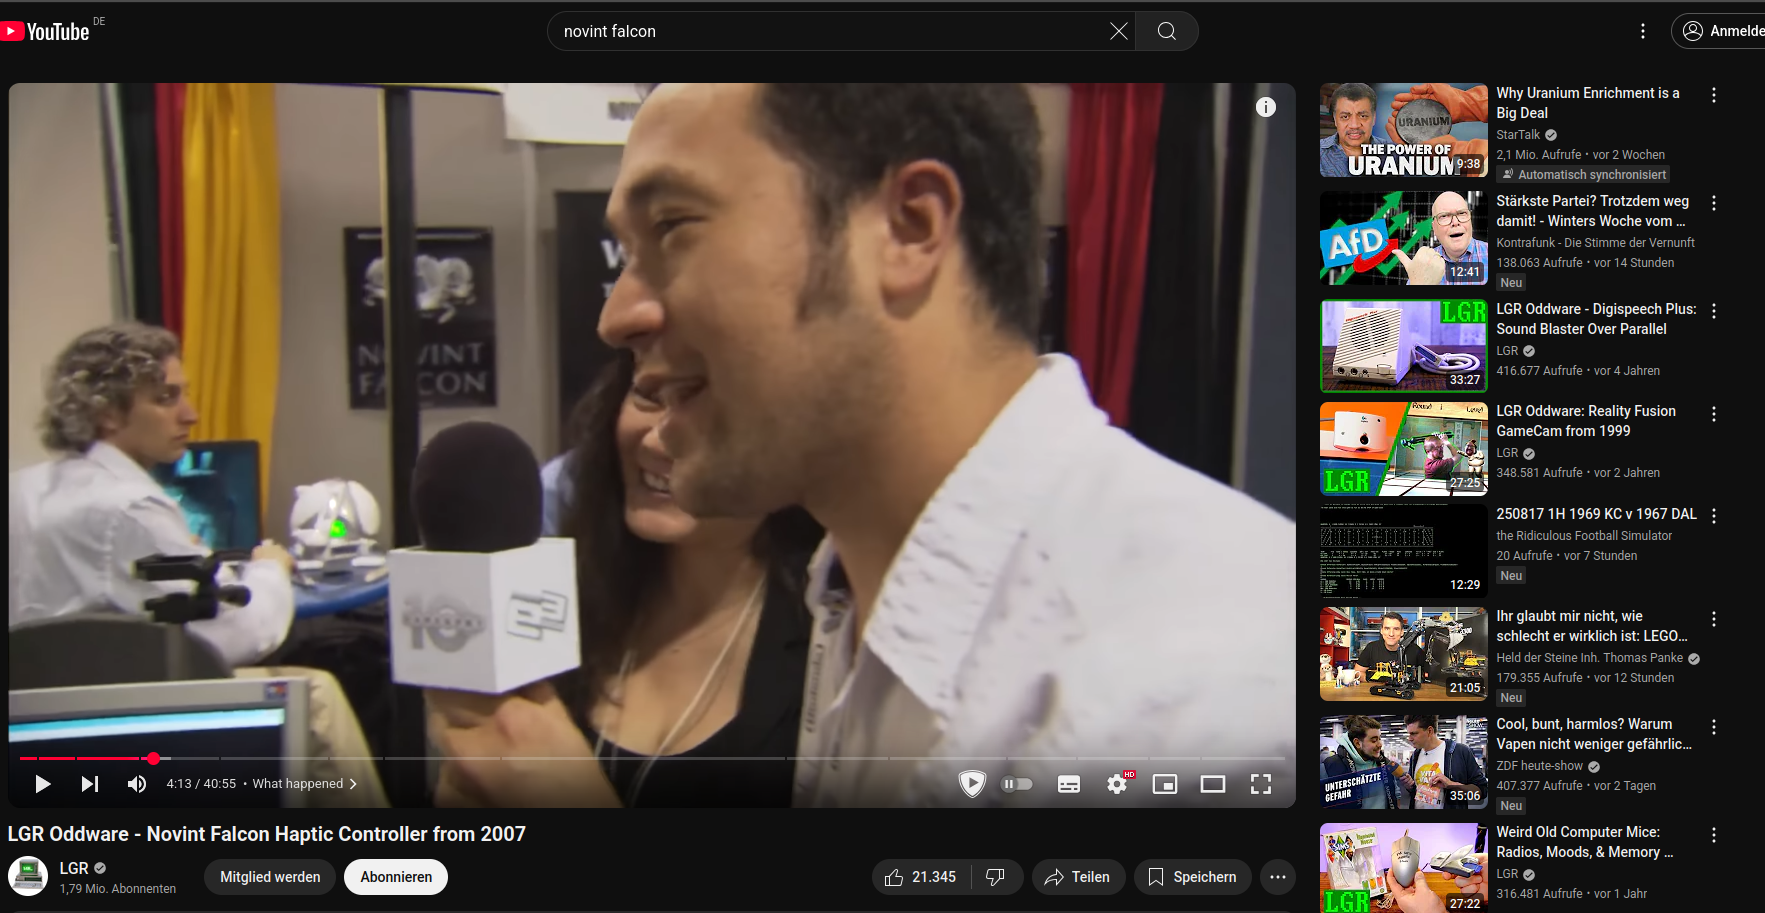Click the Abonnieren subscribe button
The width and height of the screenshot is (1765, 913).
tap(396, 877)
